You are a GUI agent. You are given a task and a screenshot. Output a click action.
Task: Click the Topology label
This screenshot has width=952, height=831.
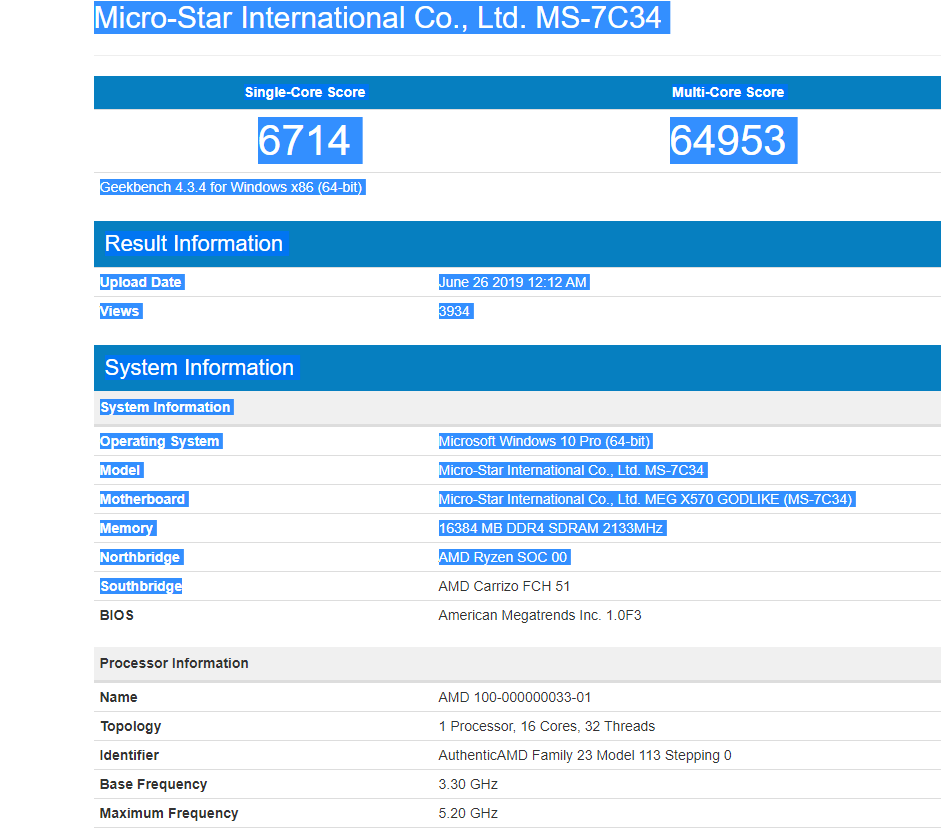click(x=131, y=727)
